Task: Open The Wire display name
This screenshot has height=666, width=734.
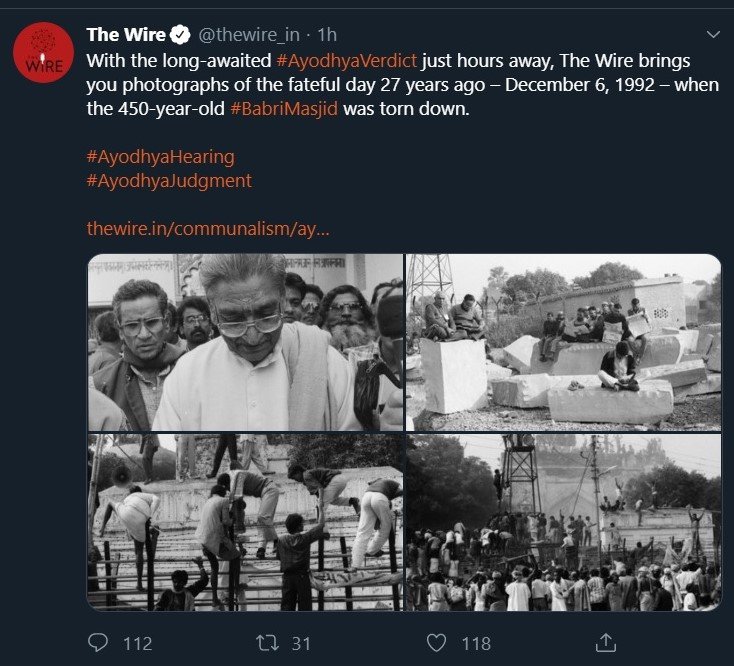Action: (x=126, y=36)
